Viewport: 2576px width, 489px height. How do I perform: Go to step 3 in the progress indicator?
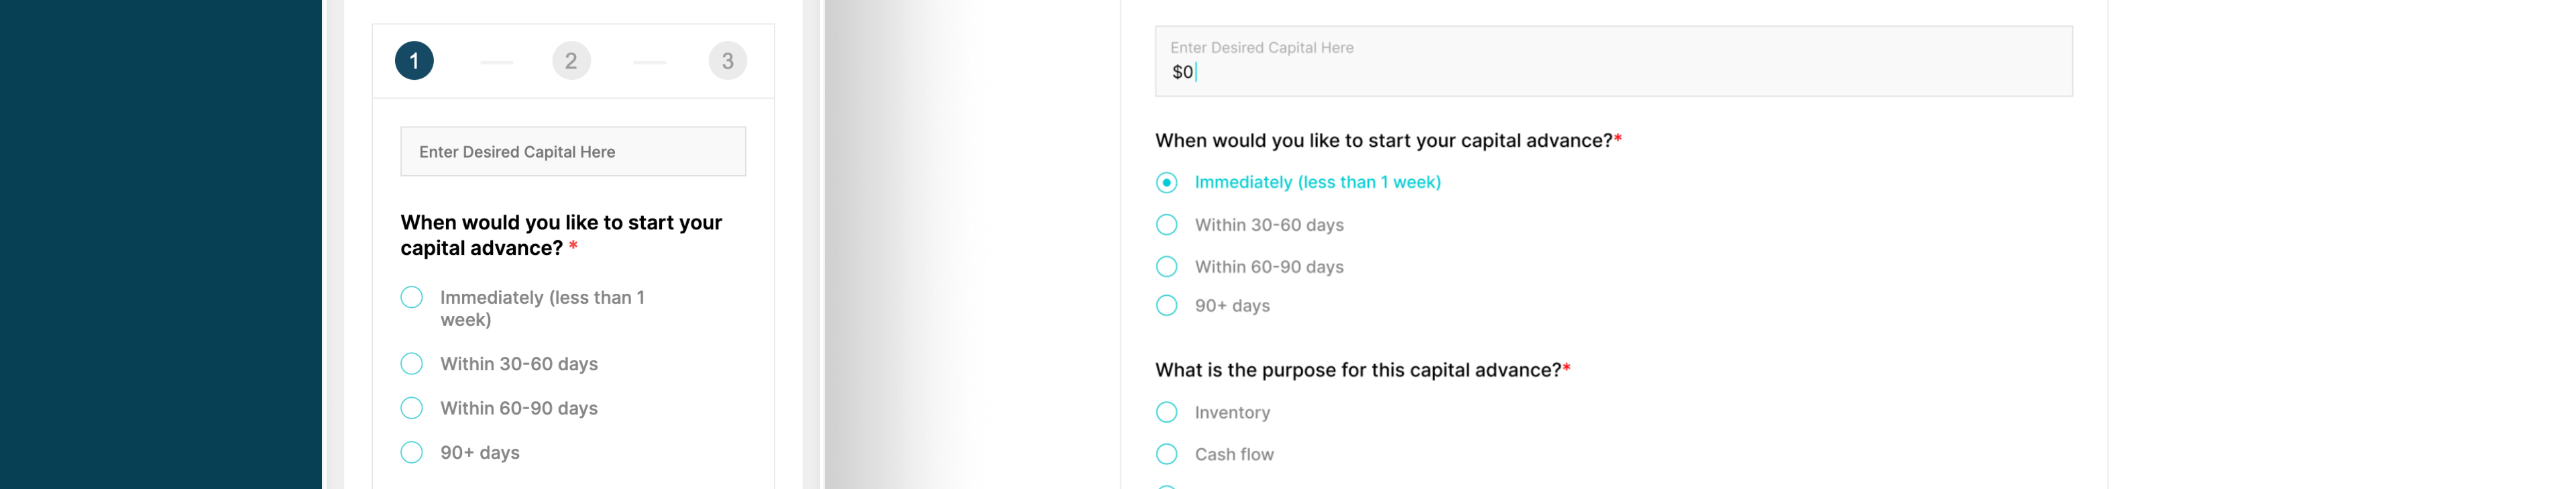727,61
